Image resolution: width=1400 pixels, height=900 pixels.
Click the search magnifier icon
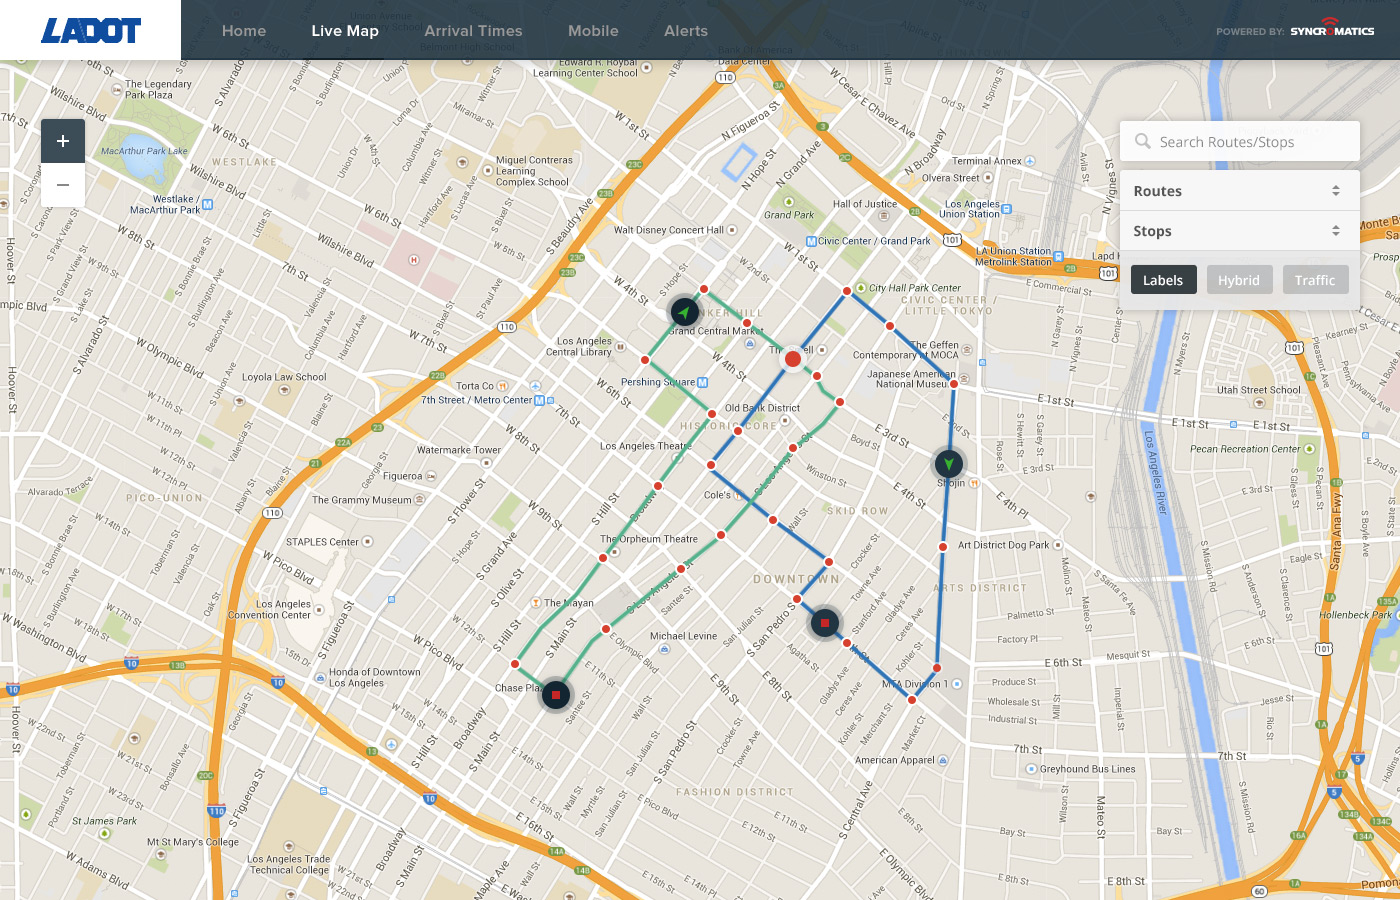click(1142, 142)
